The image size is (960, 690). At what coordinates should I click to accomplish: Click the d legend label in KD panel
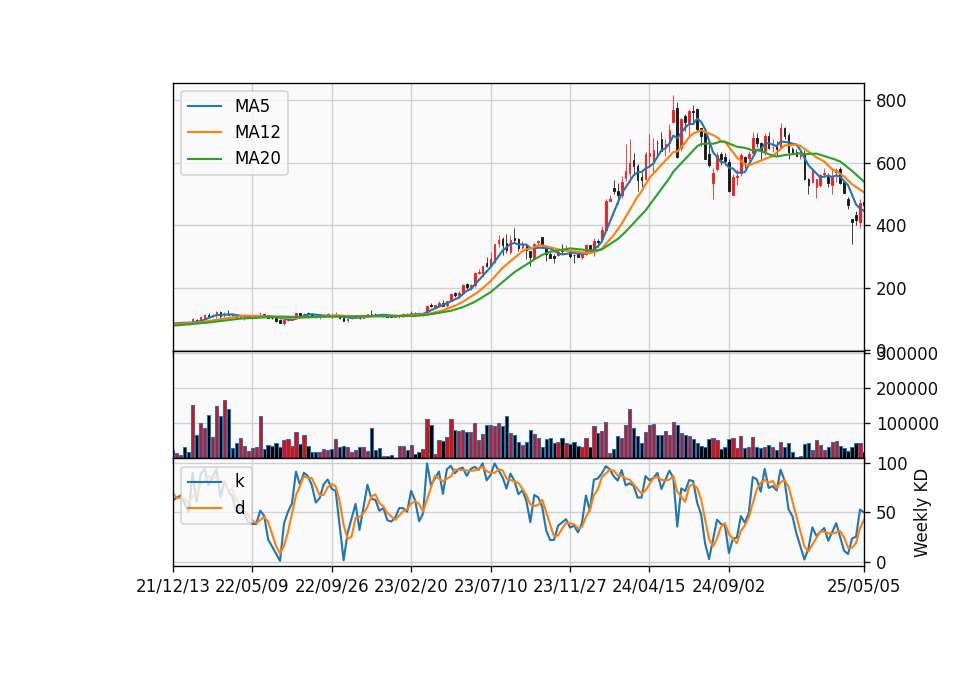coord(239,508)
